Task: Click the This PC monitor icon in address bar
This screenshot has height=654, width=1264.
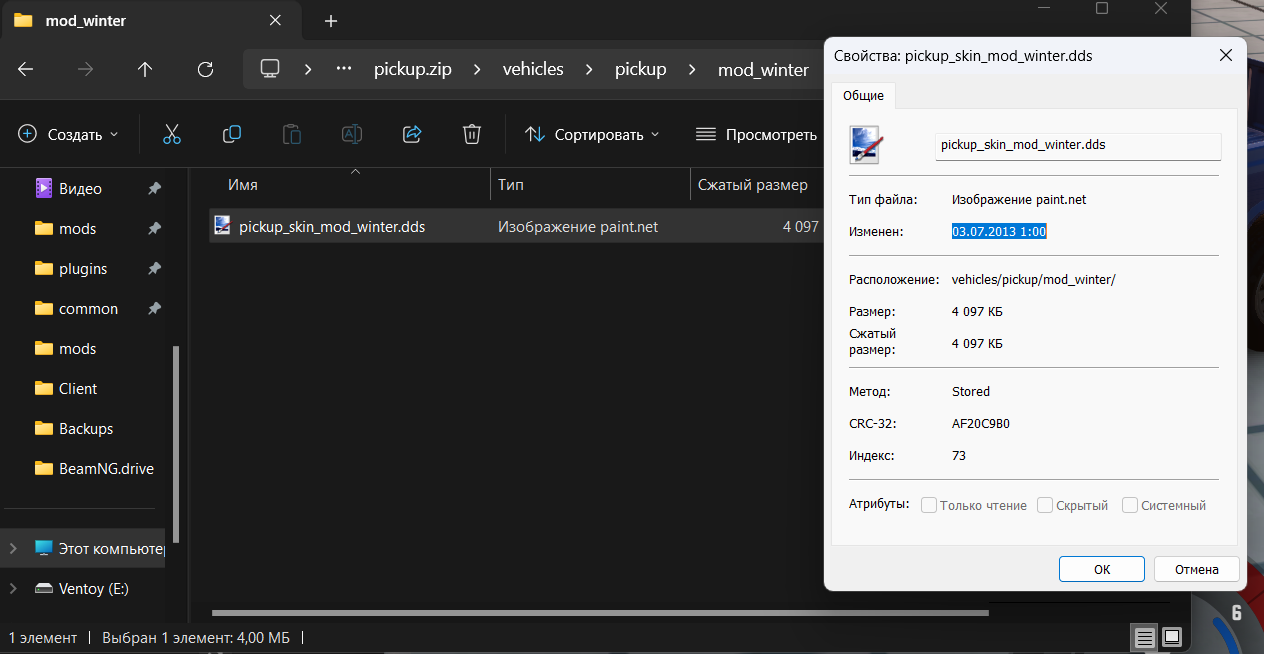Action: pos(269,69)
